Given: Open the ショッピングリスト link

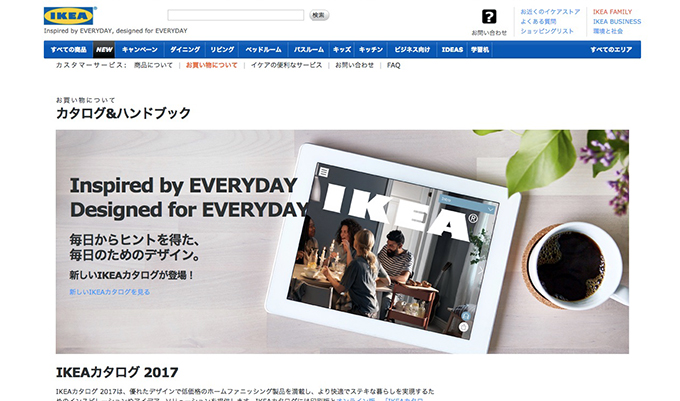Looking at the screenshot, I should [x=546, y=31].
